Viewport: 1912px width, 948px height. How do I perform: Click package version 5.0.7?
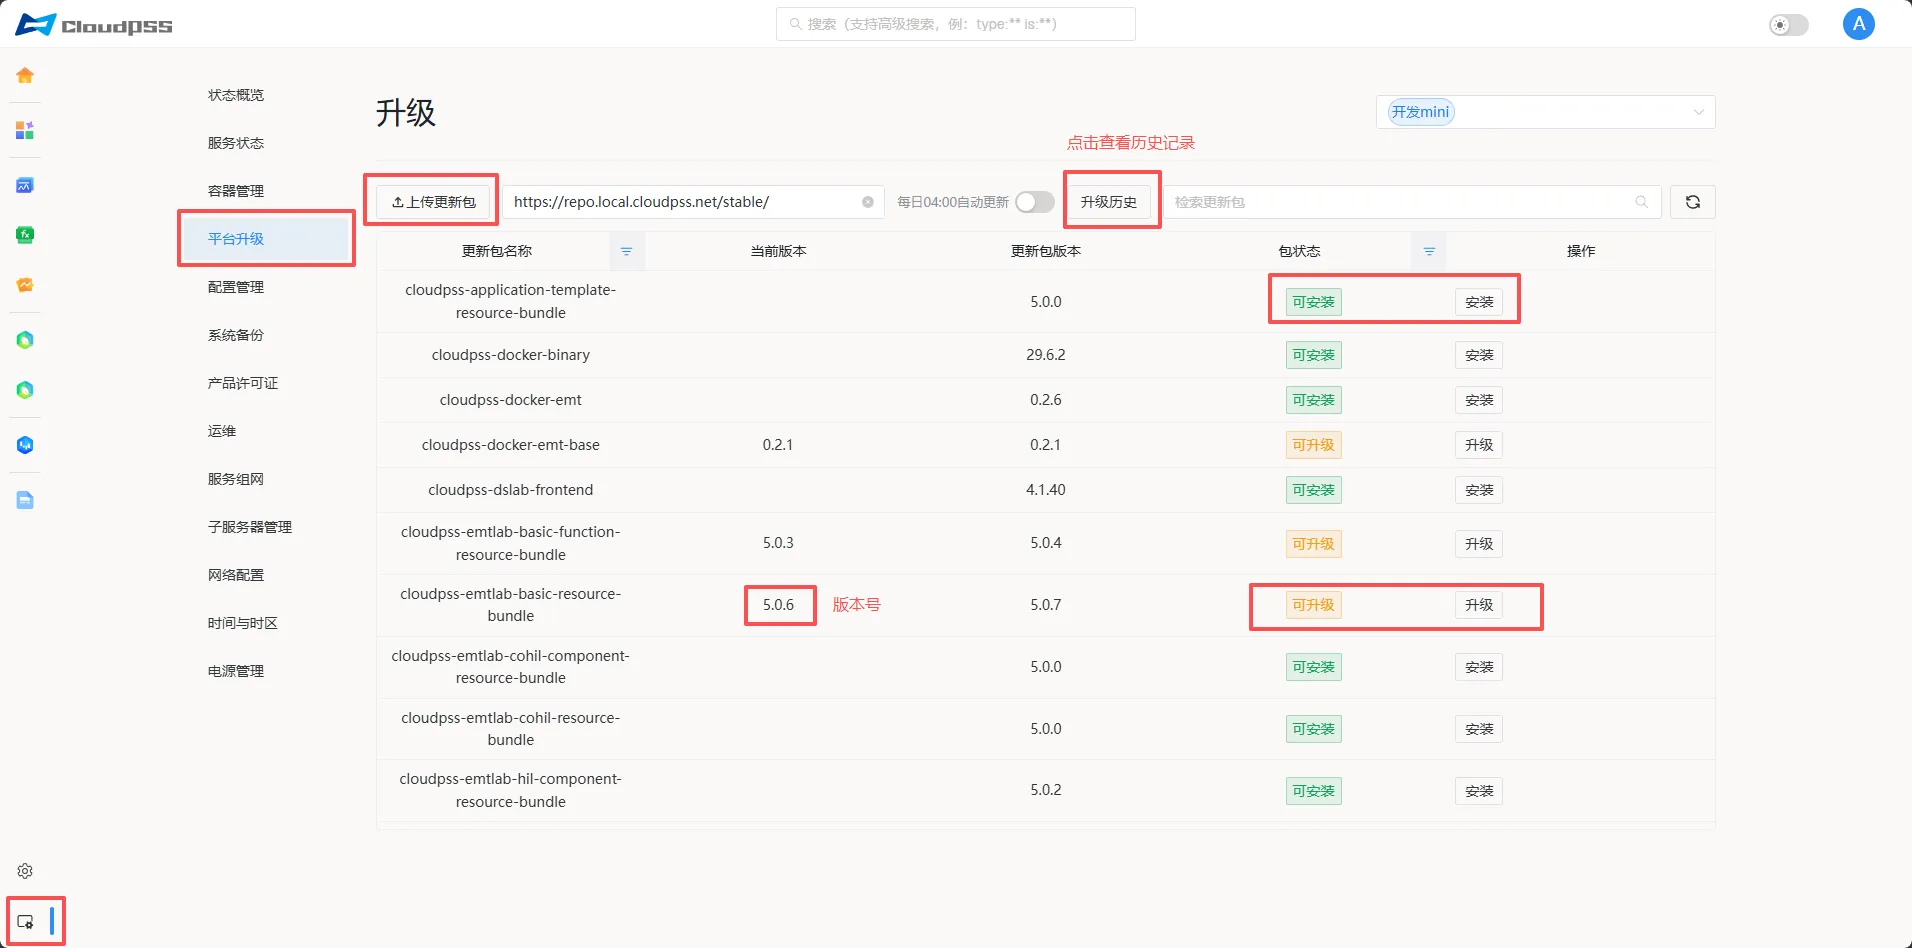1046,605
